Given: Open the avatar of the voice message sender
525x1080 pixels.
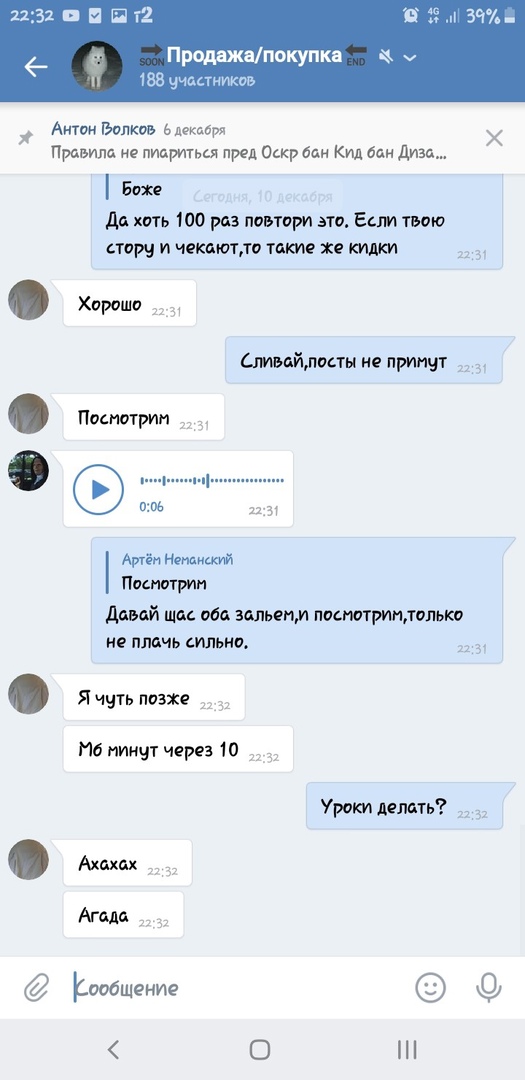Looking at the screenshot, I should point(28,470).
